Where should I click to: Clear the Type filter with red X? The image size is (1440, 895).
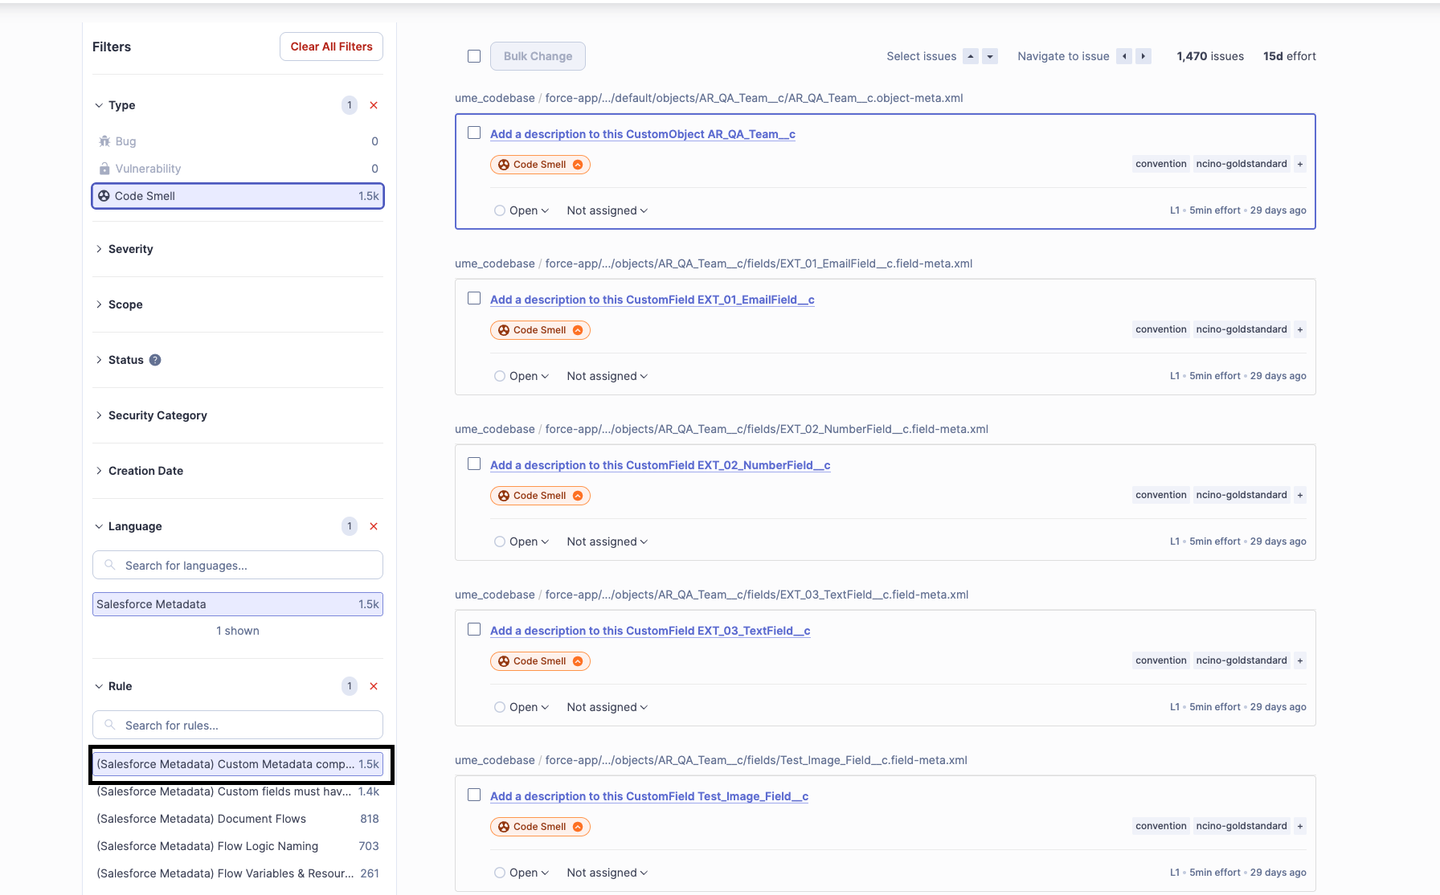click(374, 106)
